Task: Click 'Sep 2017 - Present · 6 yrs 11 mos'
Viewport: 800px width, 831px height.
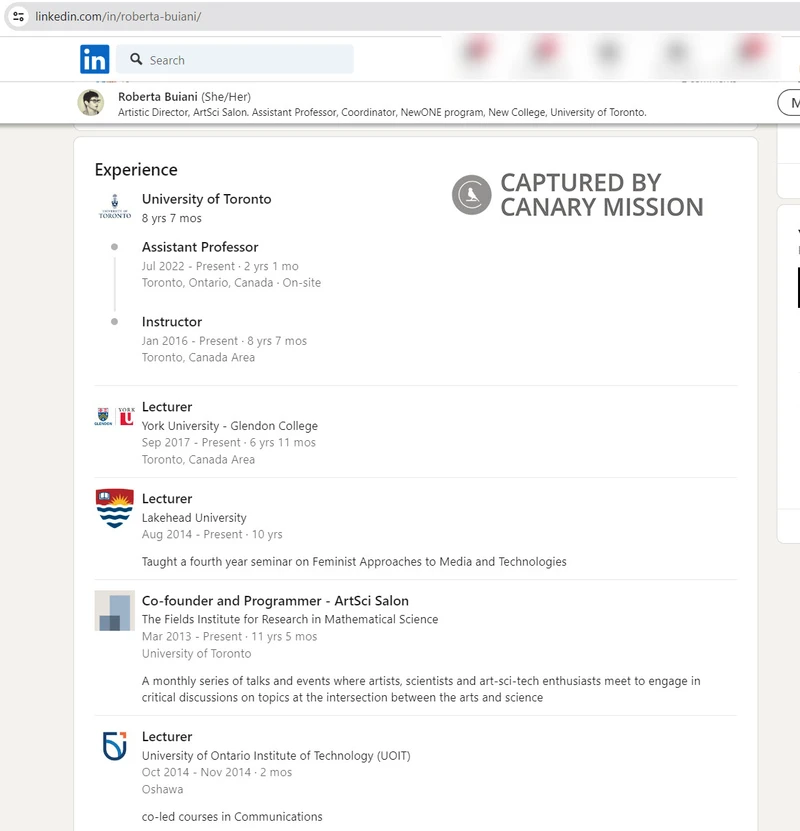Action: click(228, 443)
